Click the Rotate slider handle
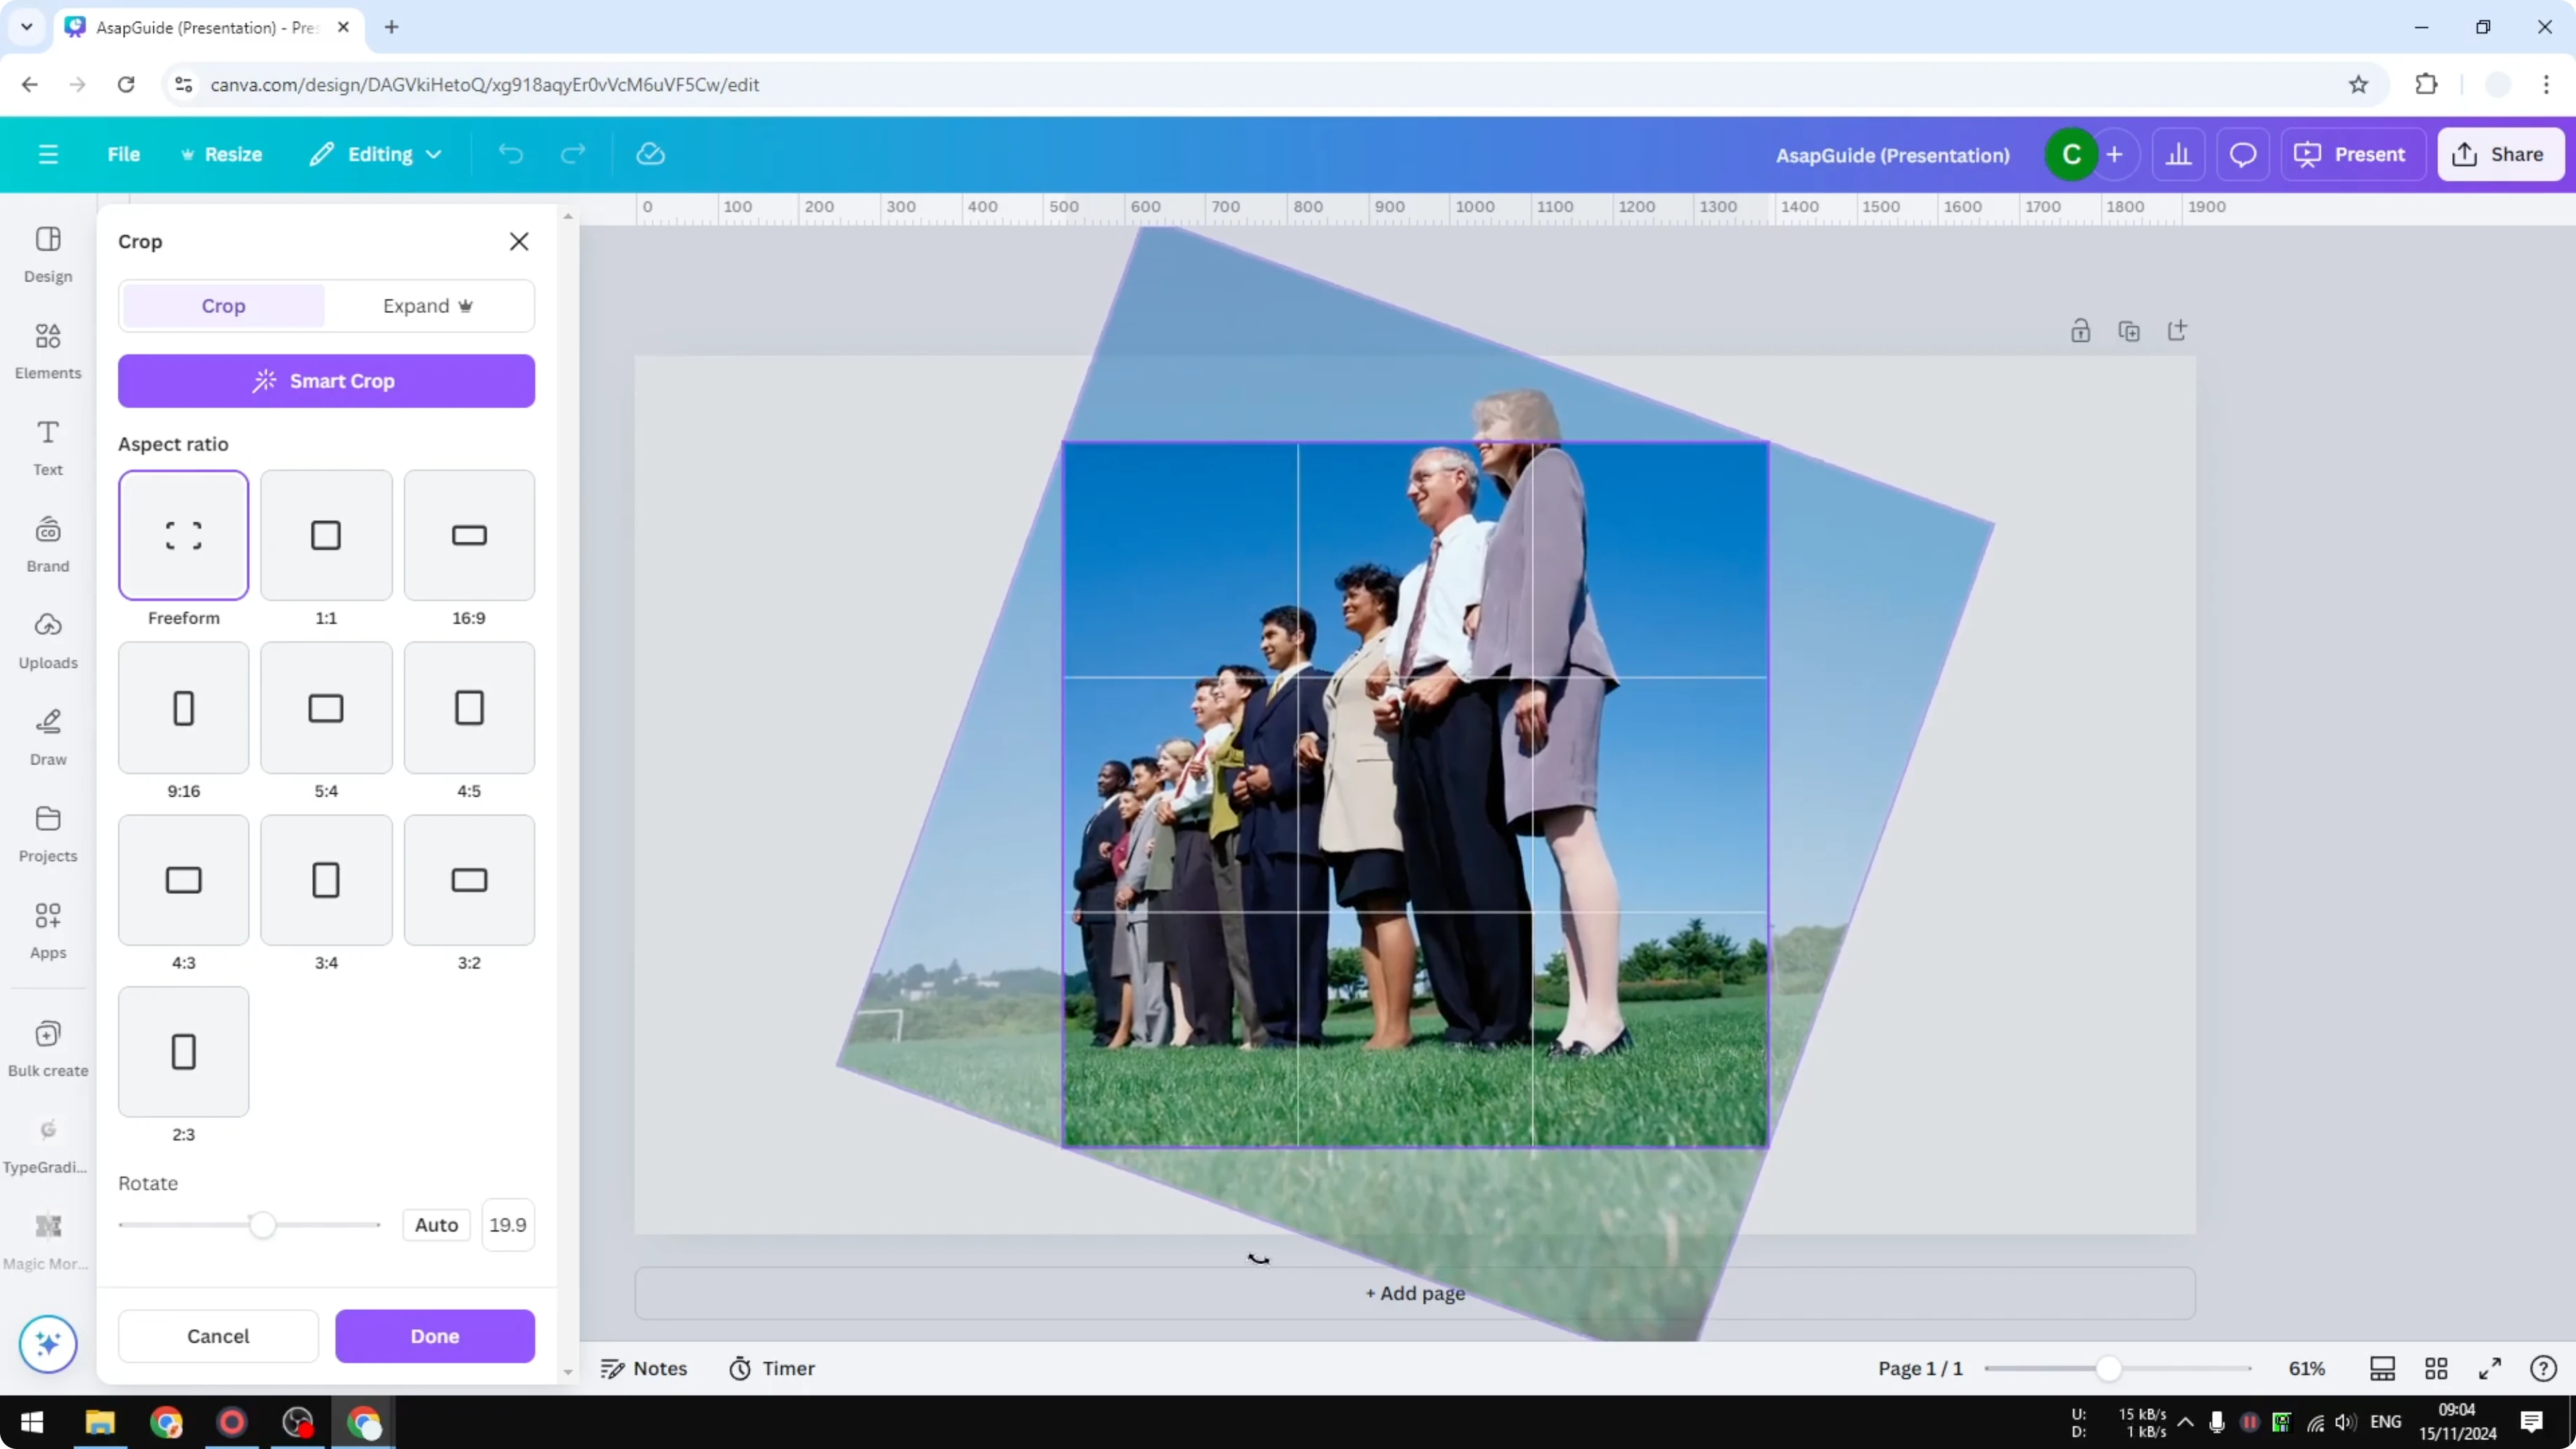 tap(263, 1224)
